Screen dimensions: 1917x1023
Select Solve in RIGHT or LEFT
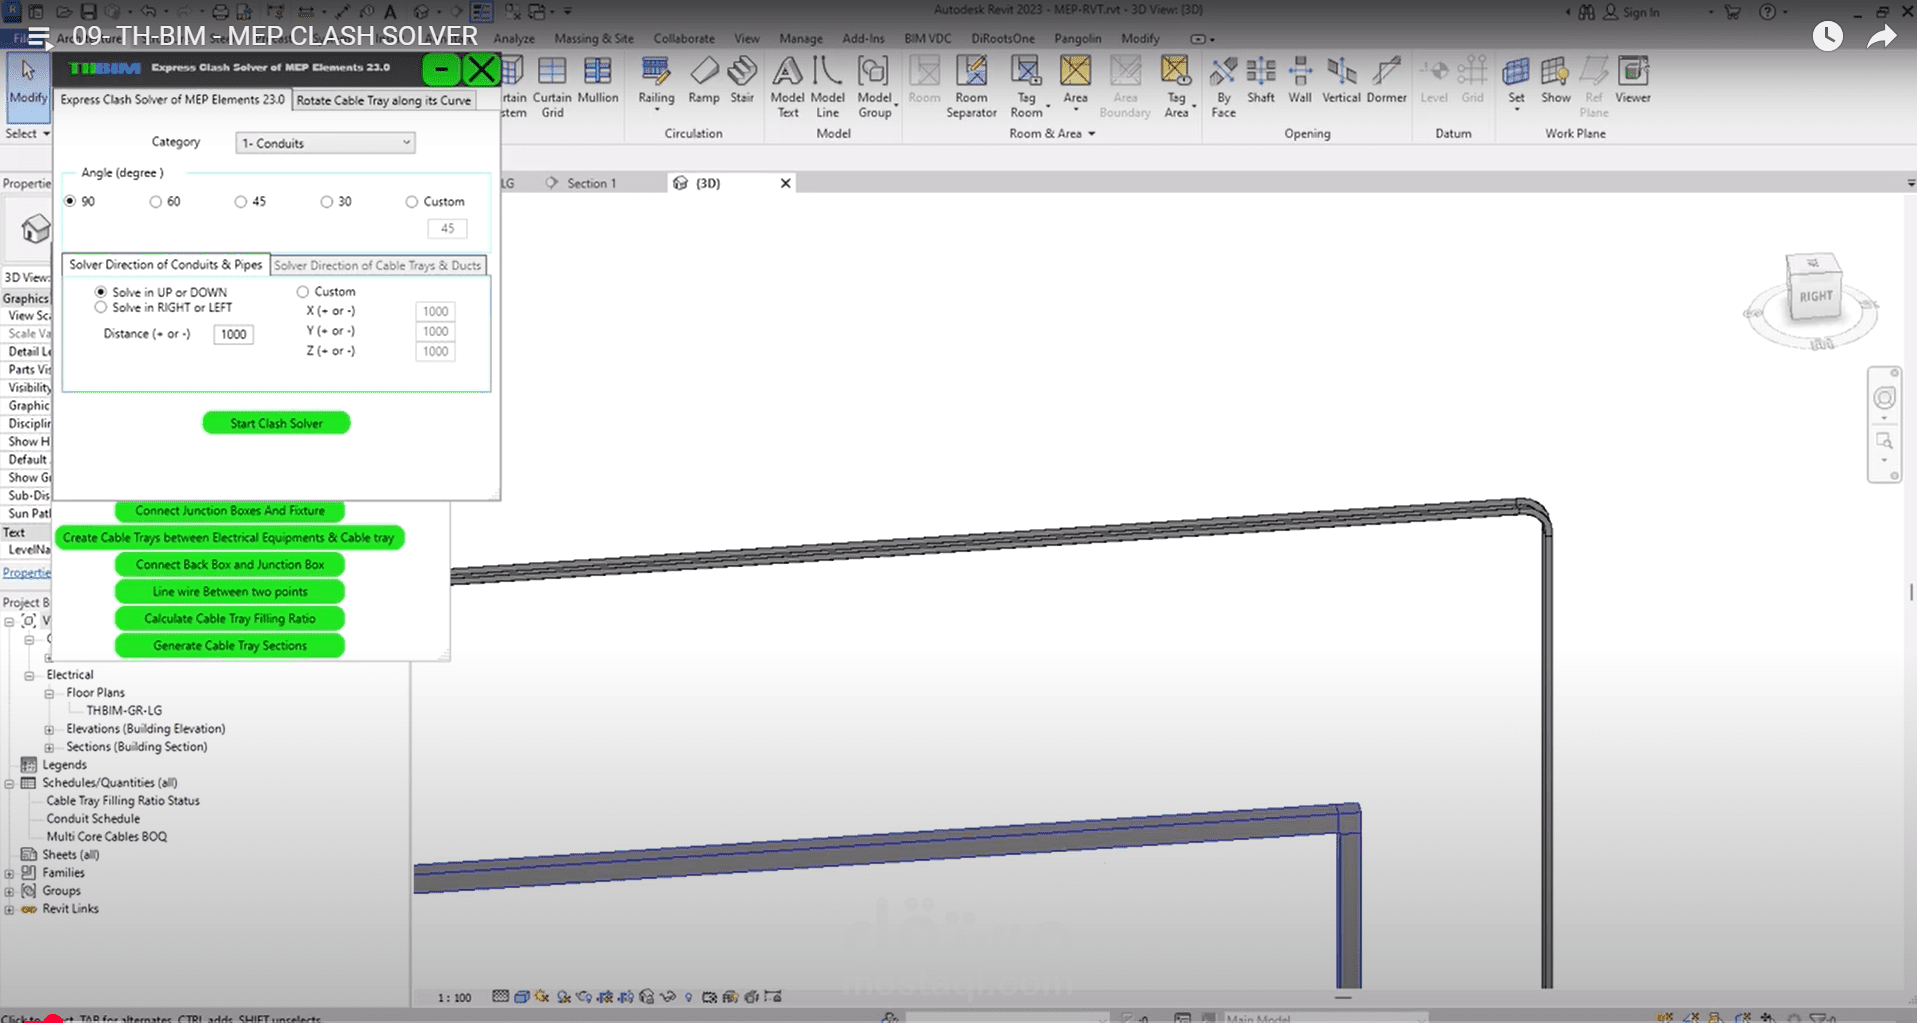(100, 307)
